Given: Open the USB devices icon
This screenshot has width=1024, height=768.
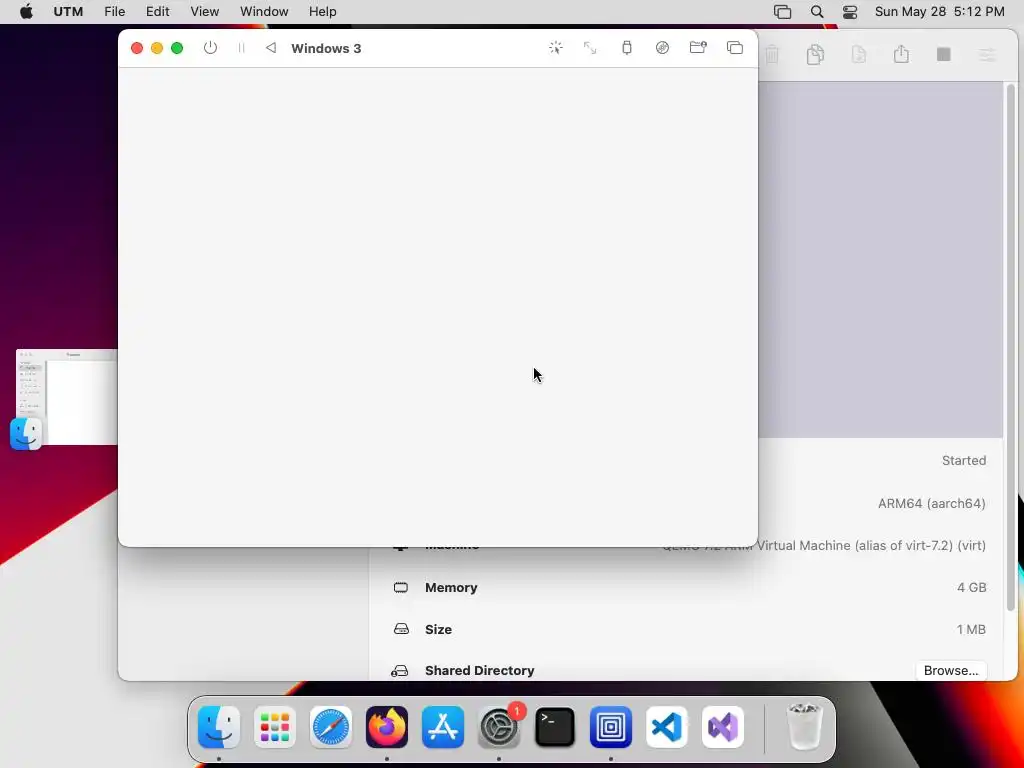Looking at the screenshot, I should click(x=627, y=48).
